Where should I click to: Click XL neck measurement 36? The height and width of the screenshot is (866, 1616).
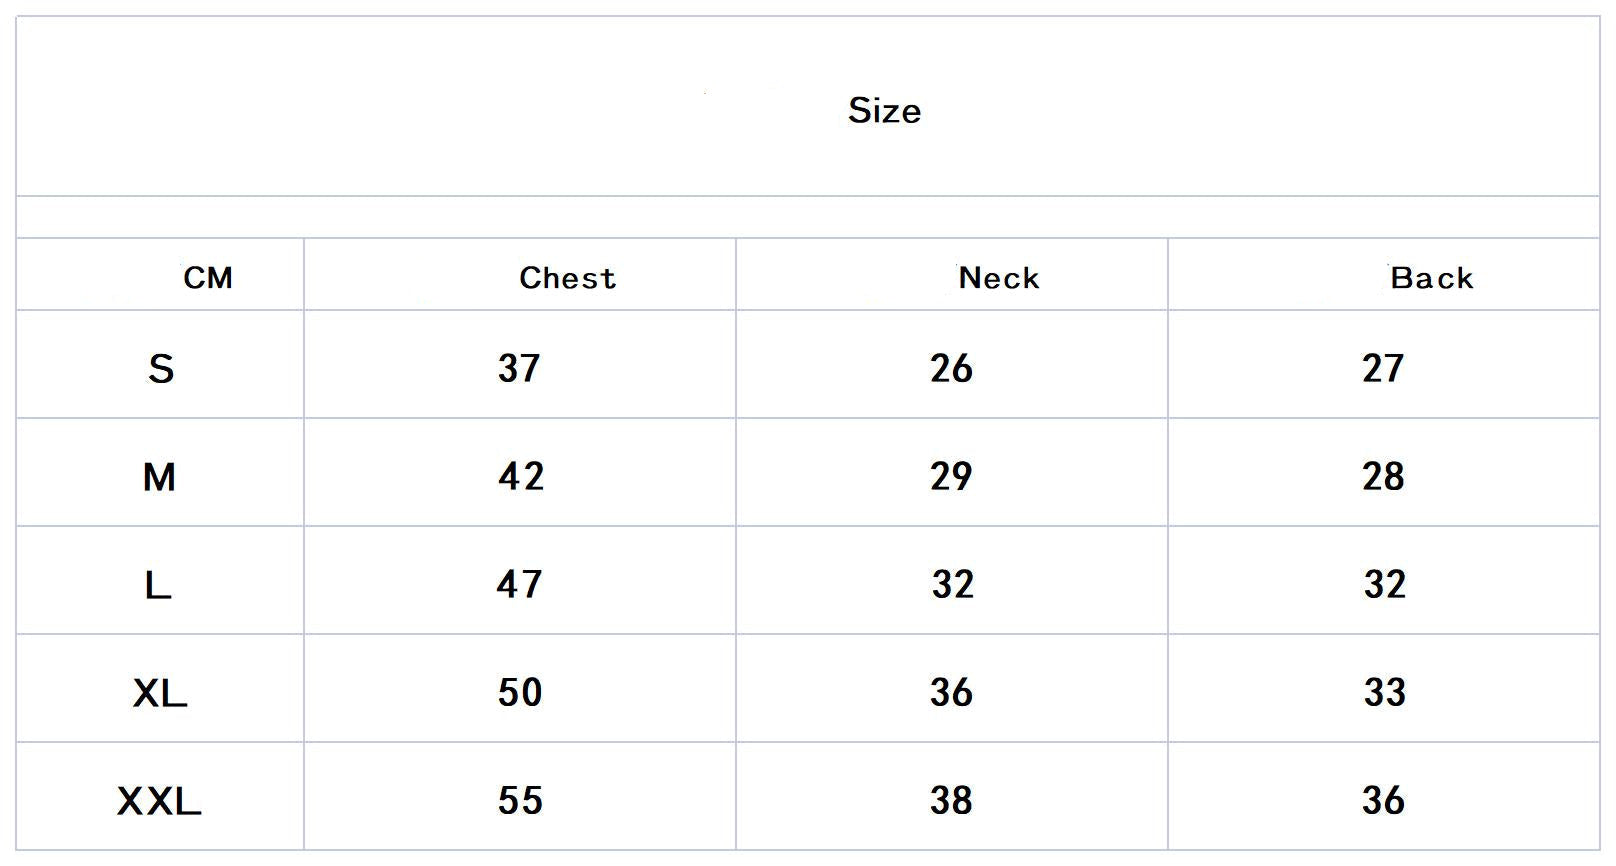tap(951, 692)
